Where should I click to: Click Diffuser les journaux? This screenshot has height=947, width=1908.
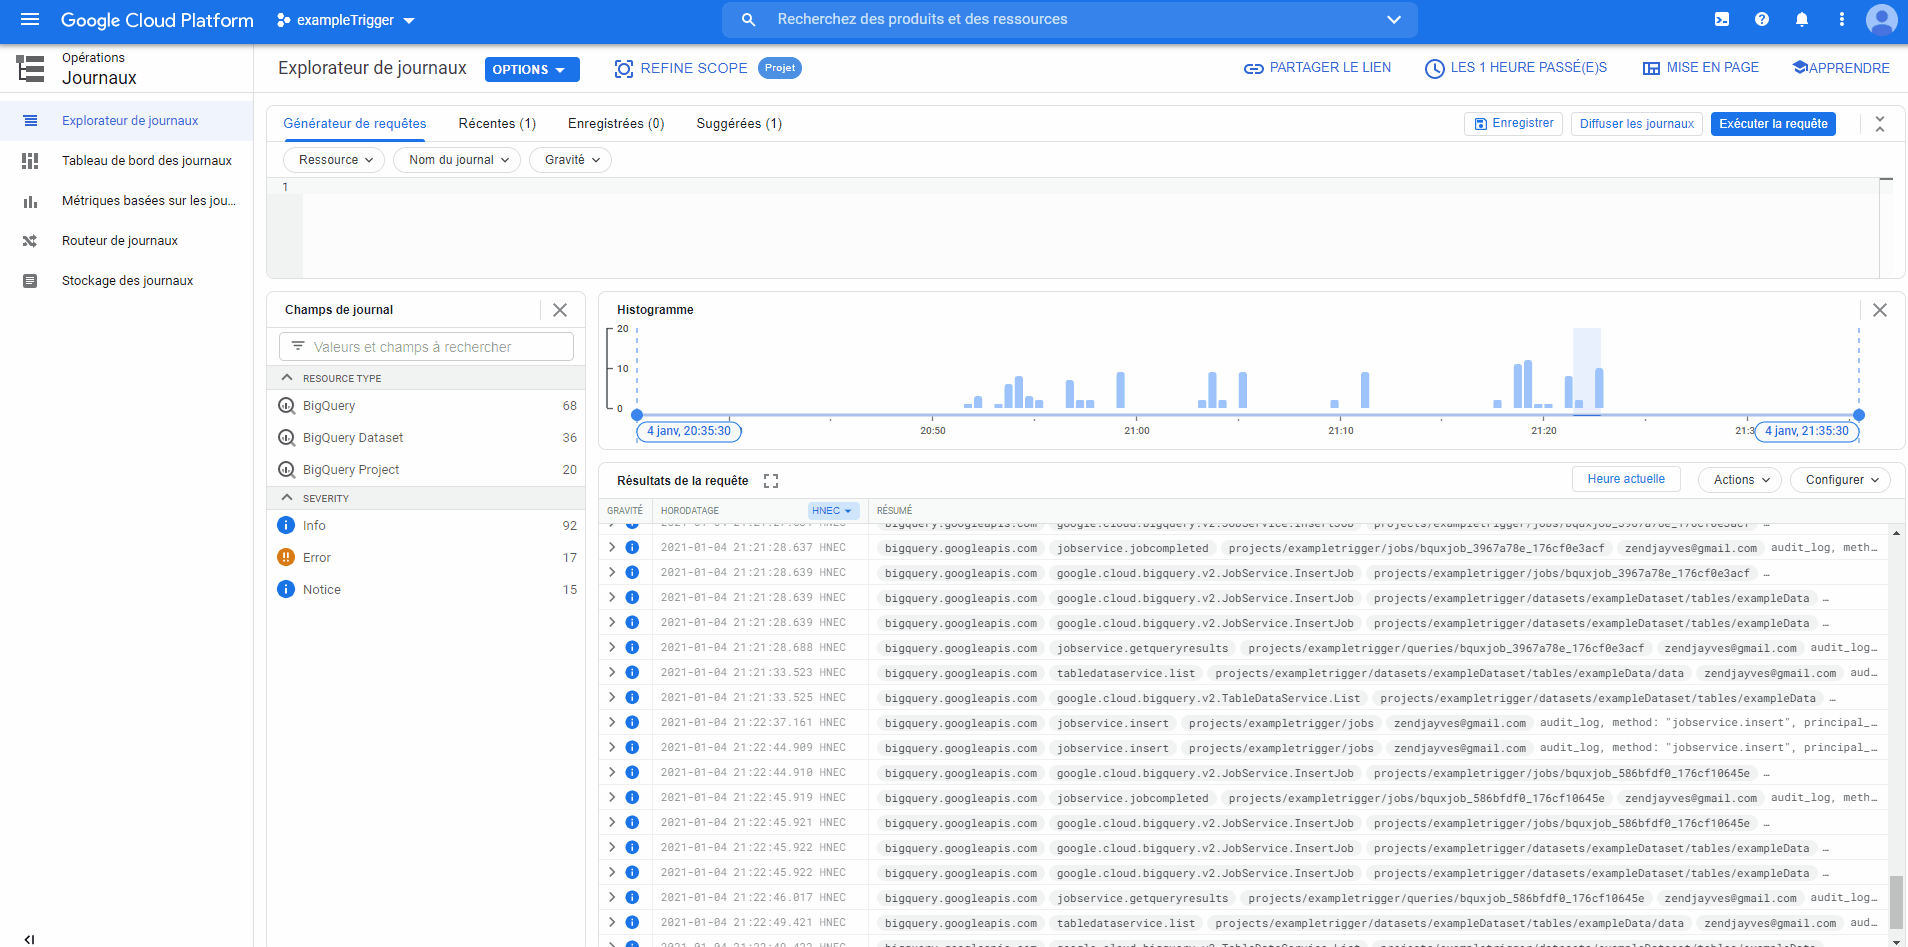pos(1637,124)
